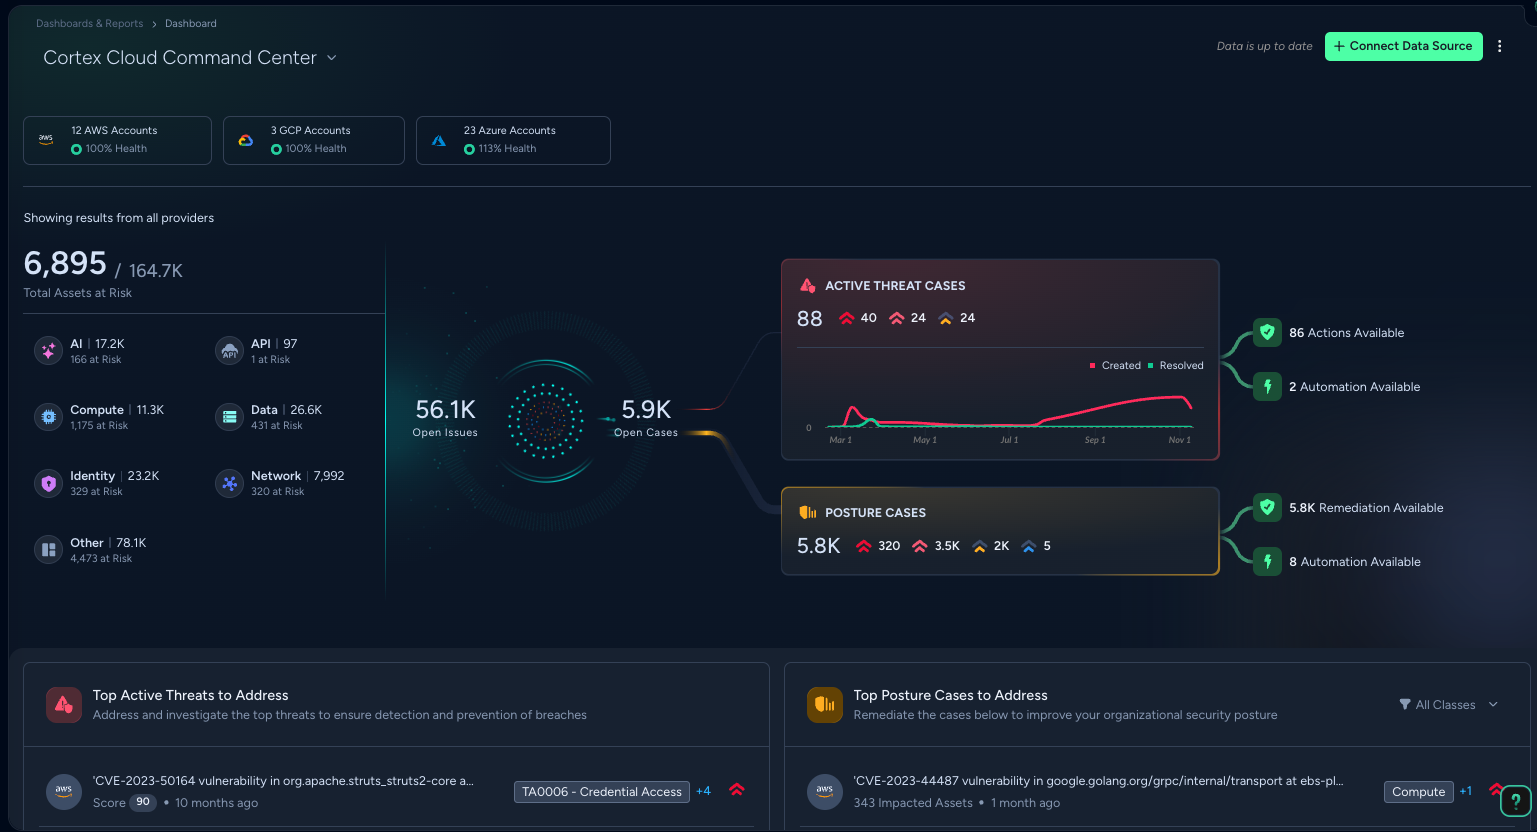The width and height of the screenshot is (1537, 832).
Task: Click the GCP cloud logo icon
Action: tap(245, 140)
